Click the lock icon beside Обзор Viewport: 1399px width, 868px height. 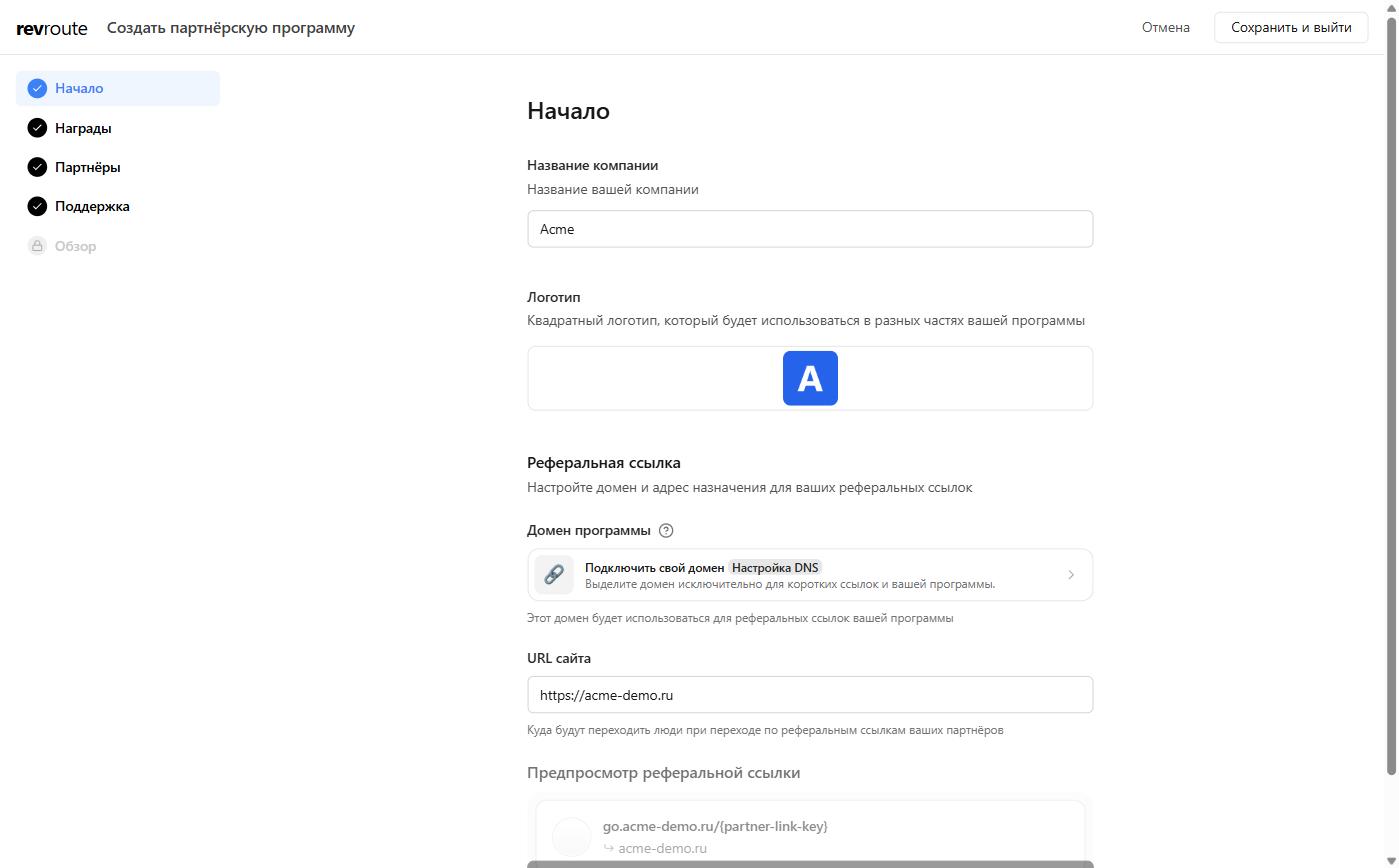pos(37,246)
